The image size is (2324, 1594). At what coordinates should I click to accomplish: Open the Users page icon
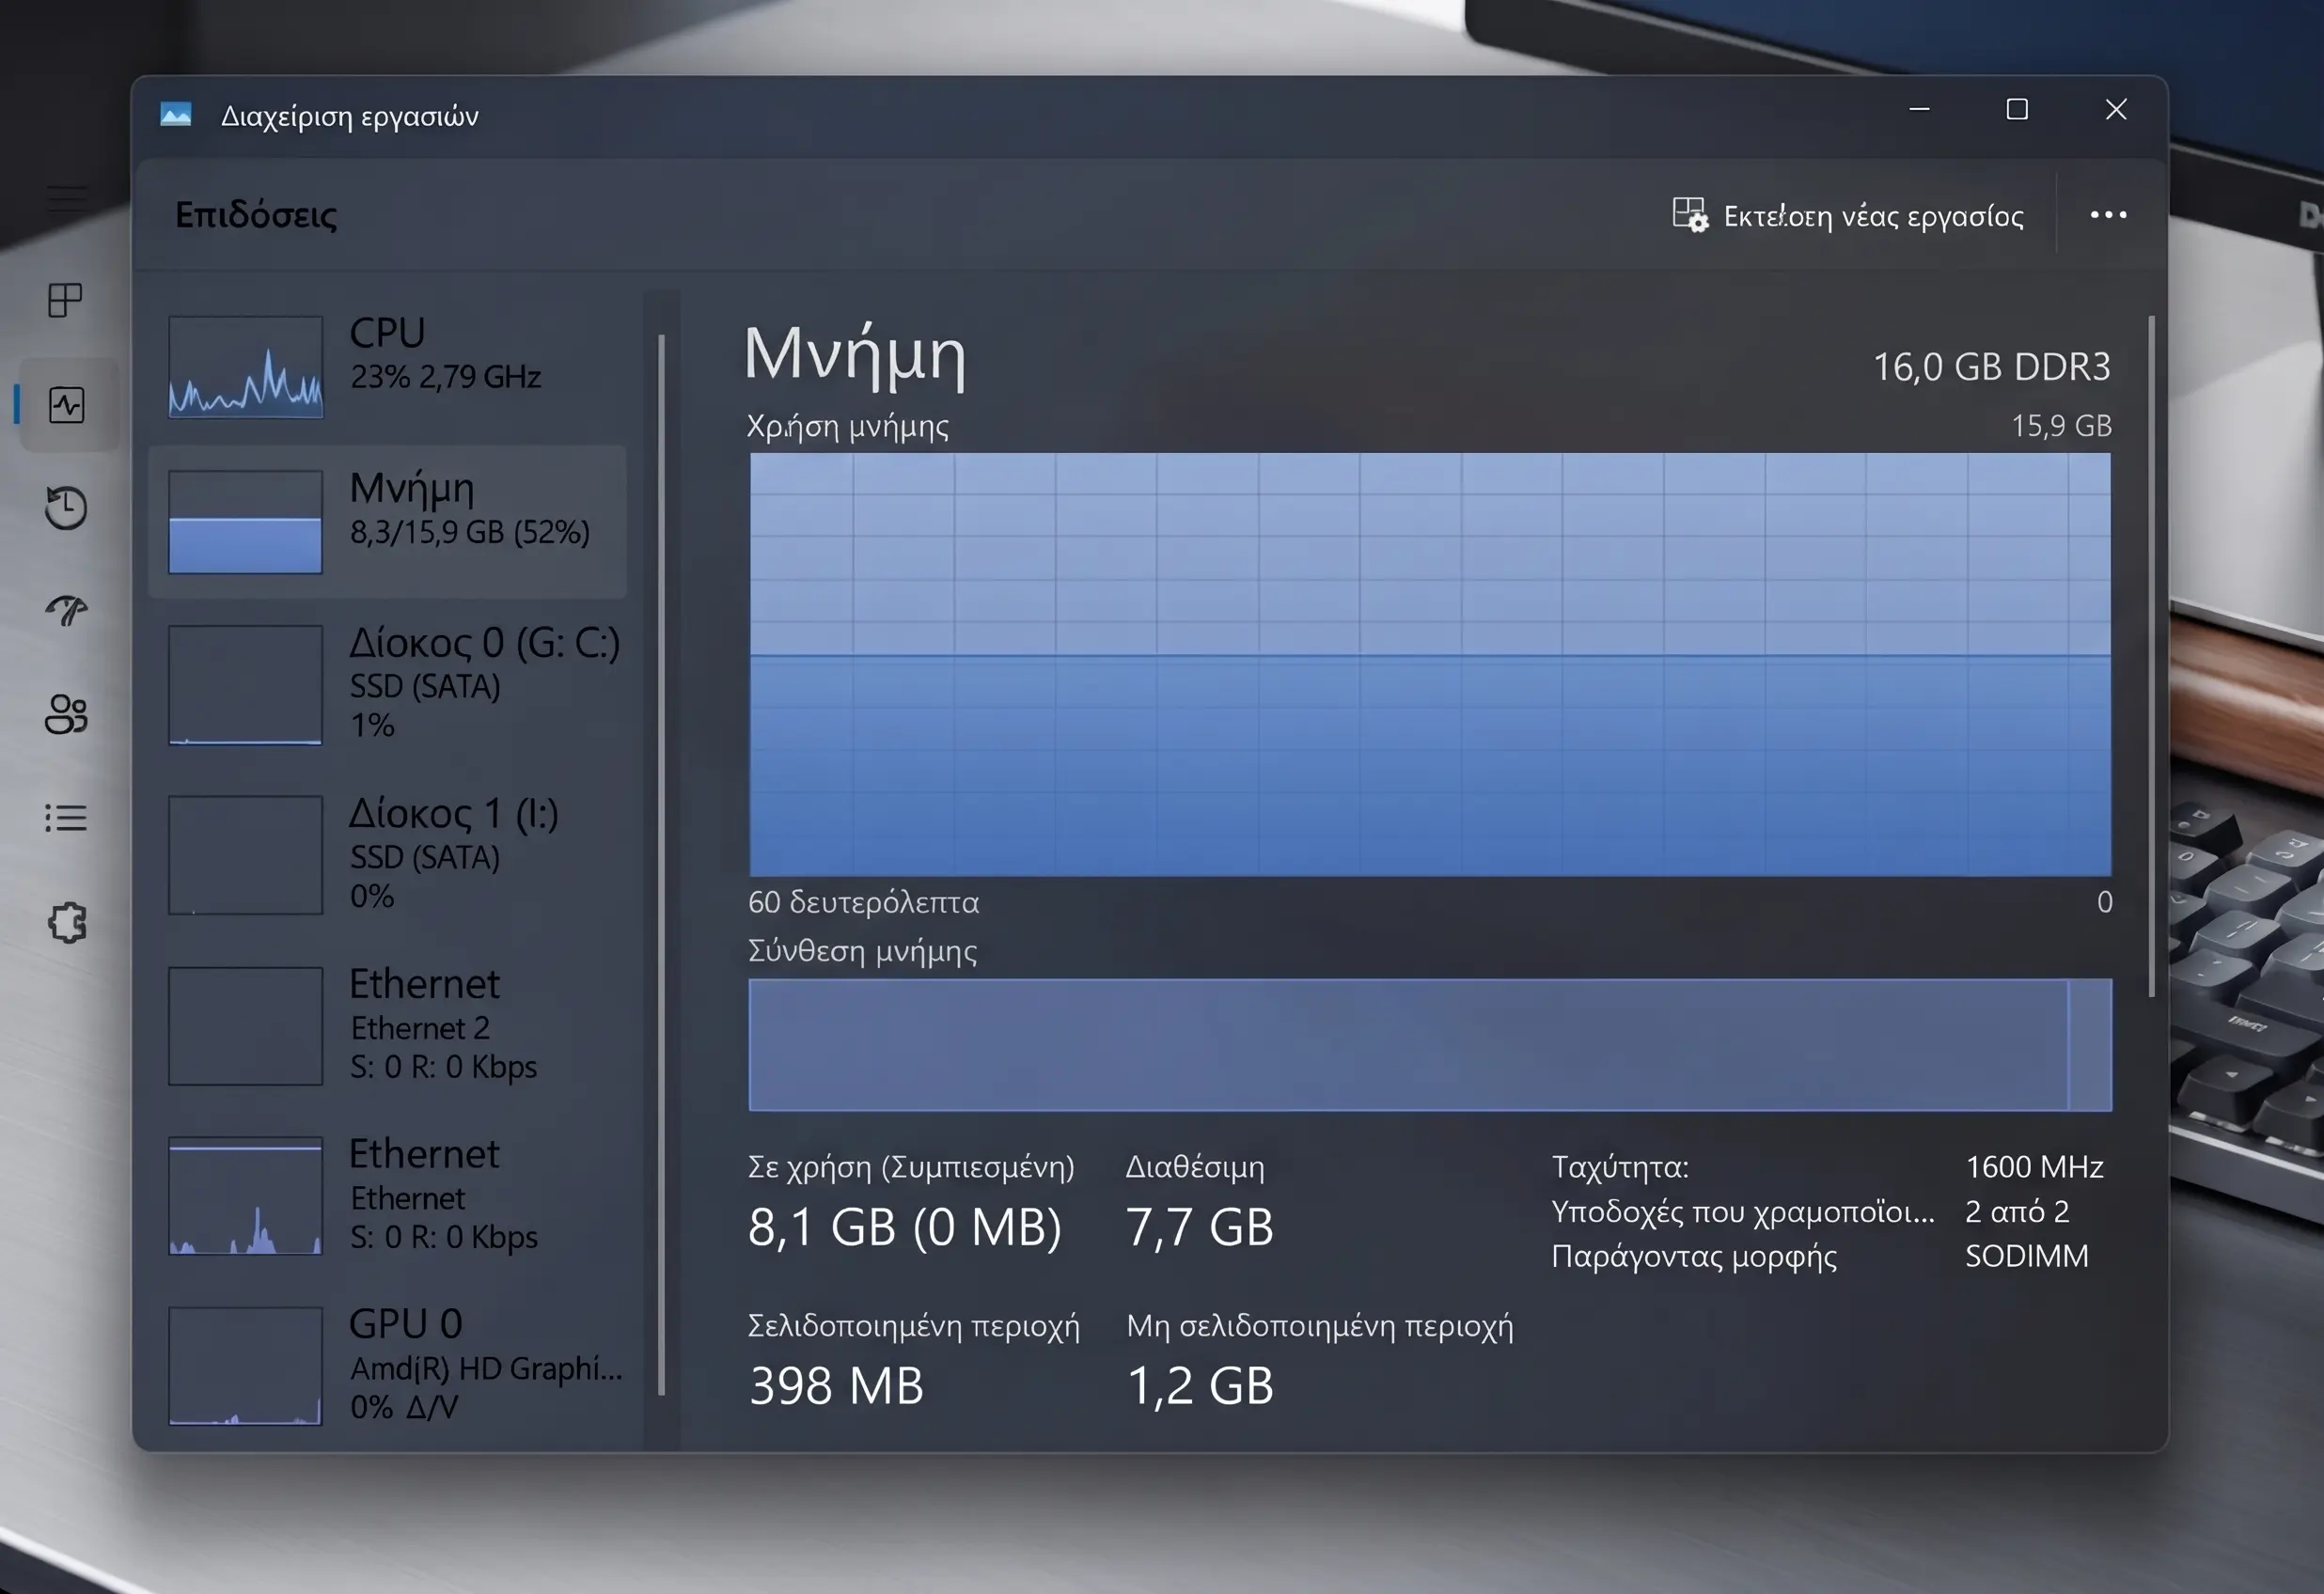click(66, 714)
